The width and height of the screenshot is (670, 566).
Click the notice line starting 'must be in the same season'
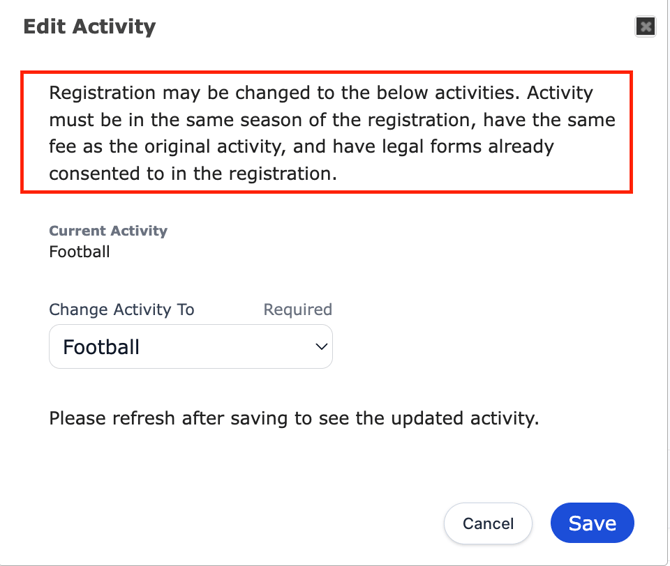[332, 120]
